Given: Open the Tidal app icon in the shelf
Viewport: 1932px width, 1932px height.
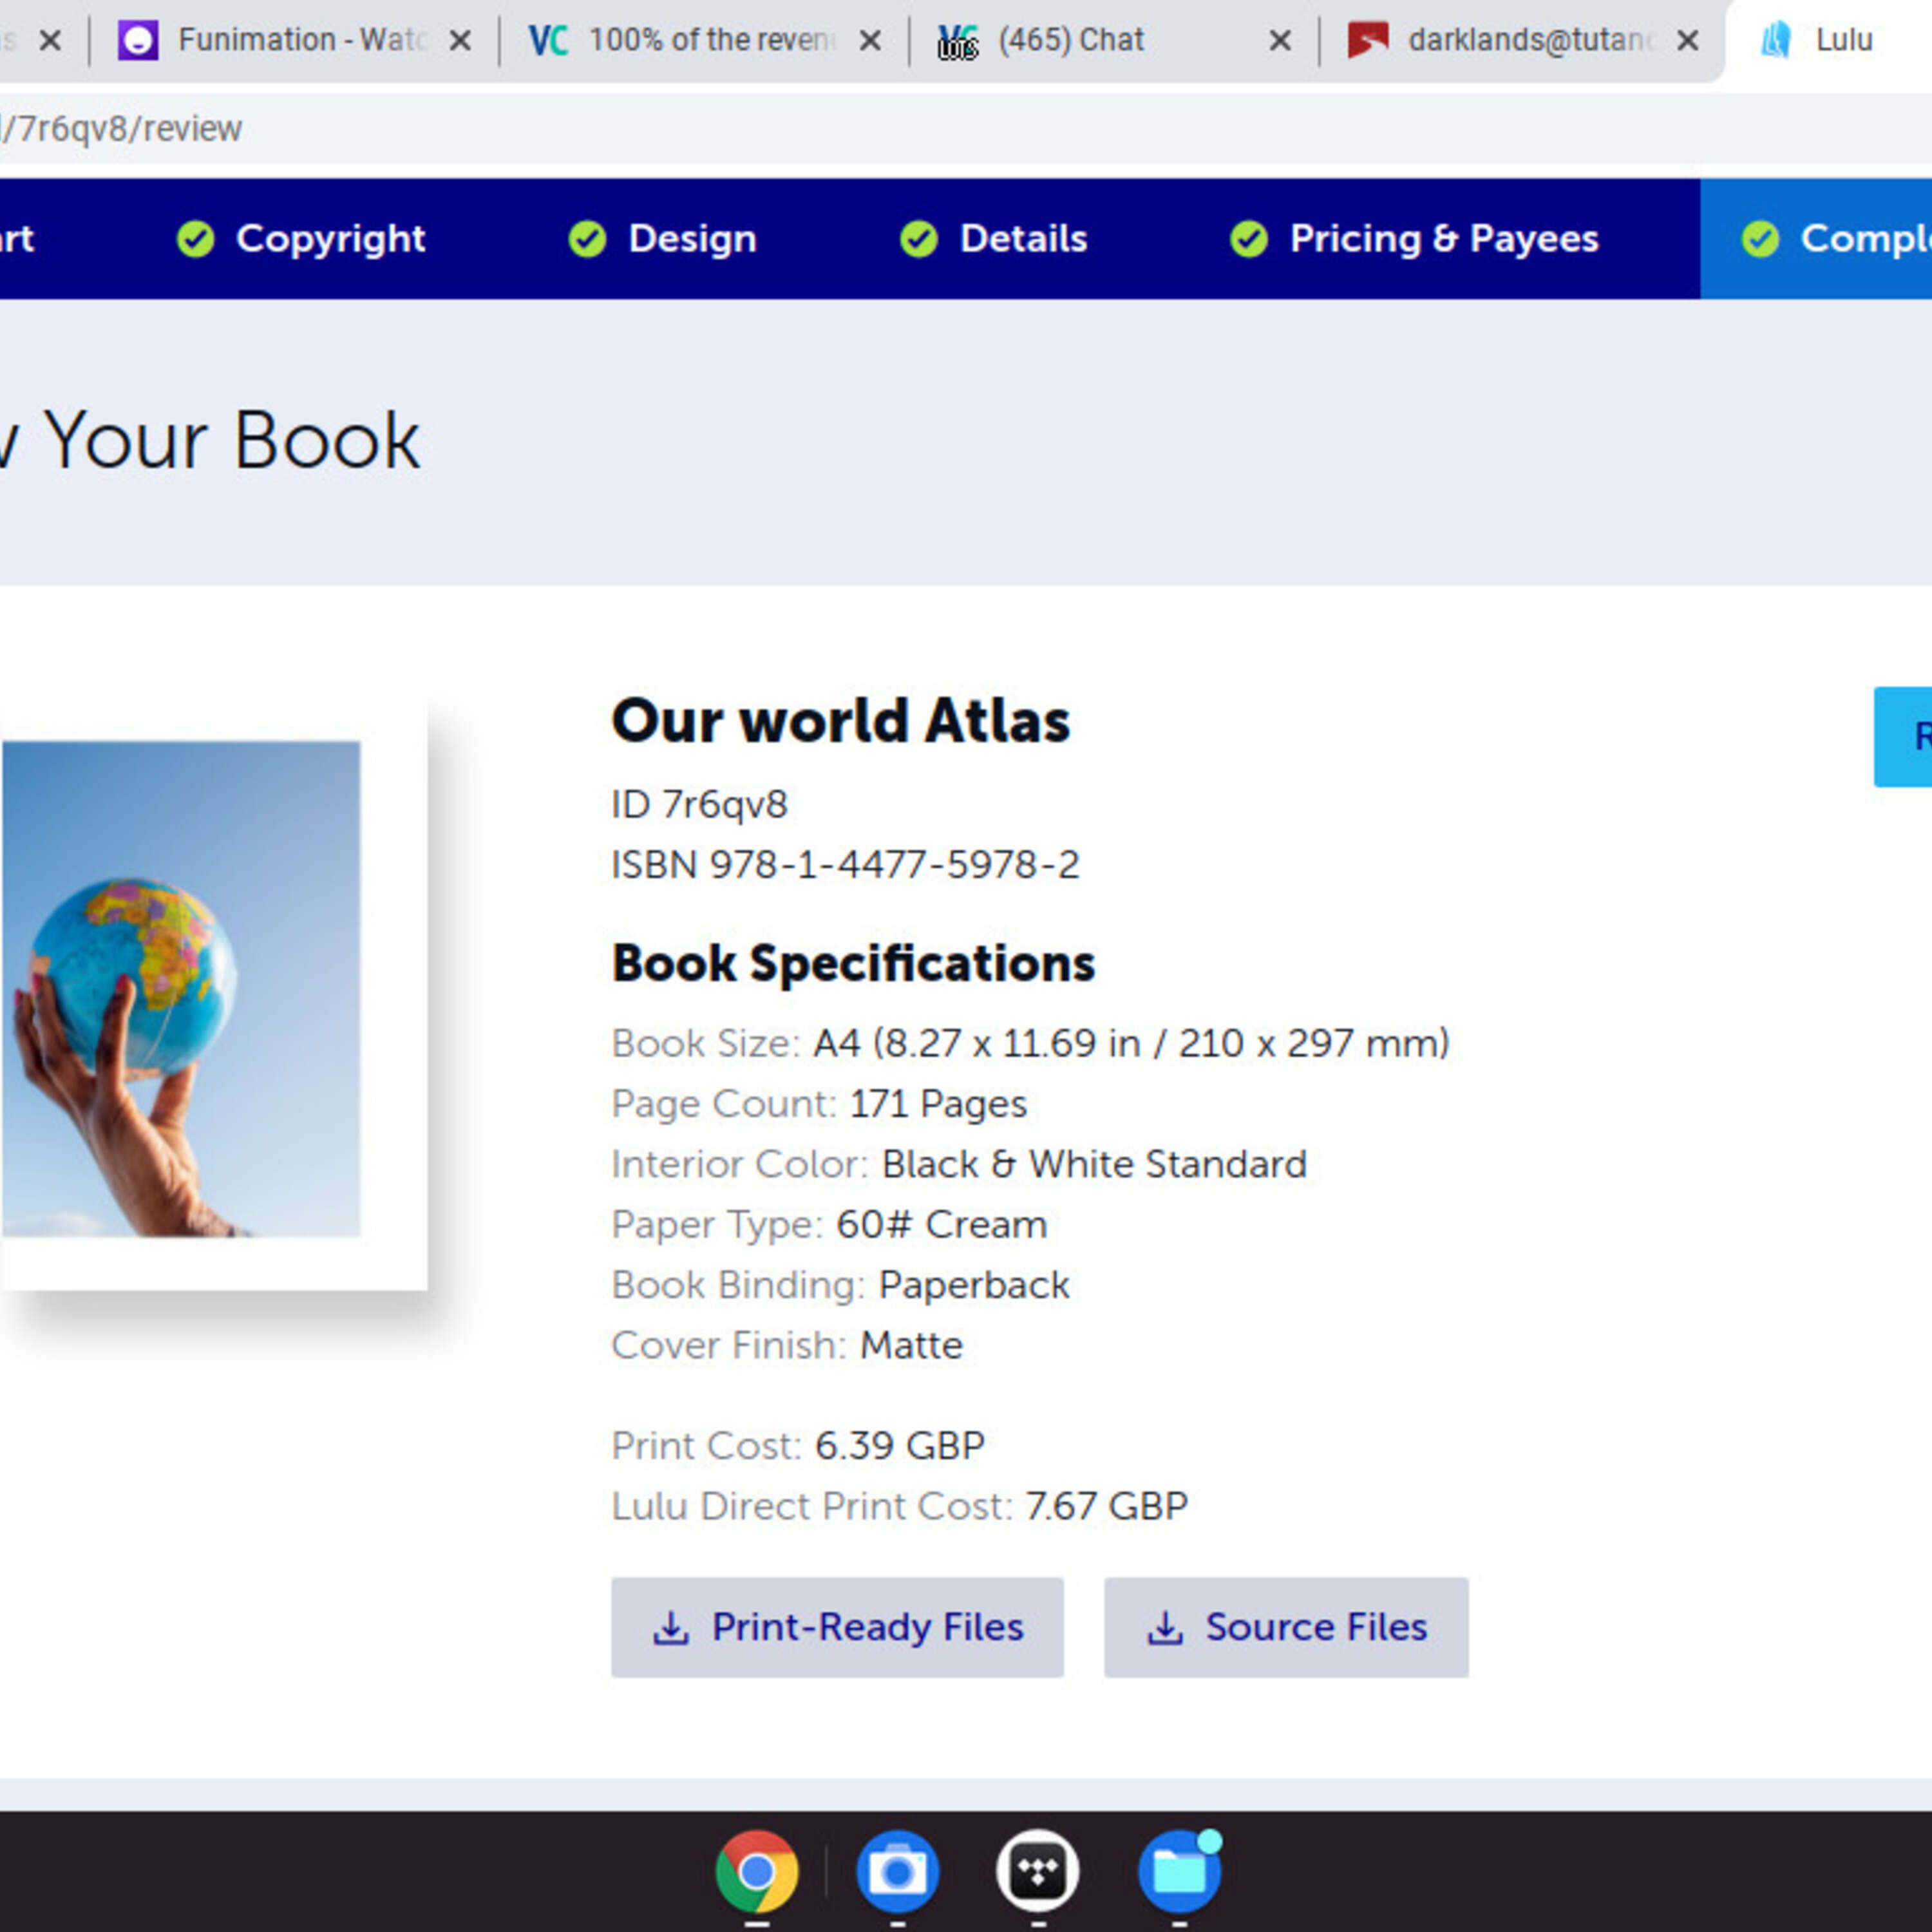Looking at the screenshot, I should [x=1037, y=1870].
